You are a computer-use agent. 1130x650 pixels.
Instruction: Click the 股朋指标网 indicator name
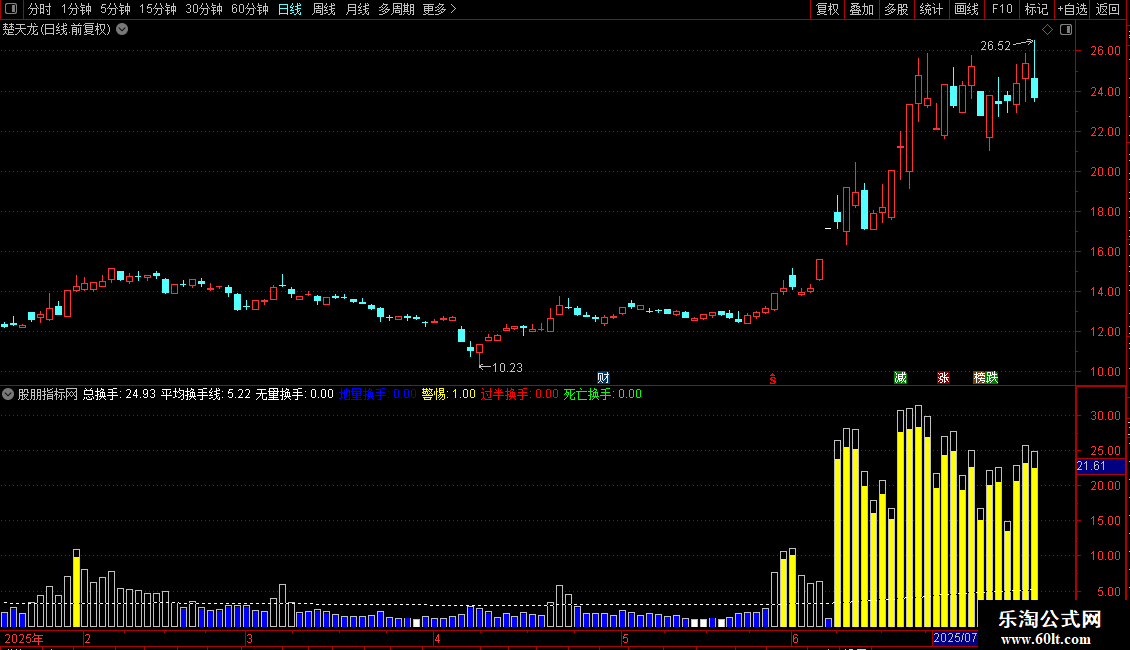point(48,394)
